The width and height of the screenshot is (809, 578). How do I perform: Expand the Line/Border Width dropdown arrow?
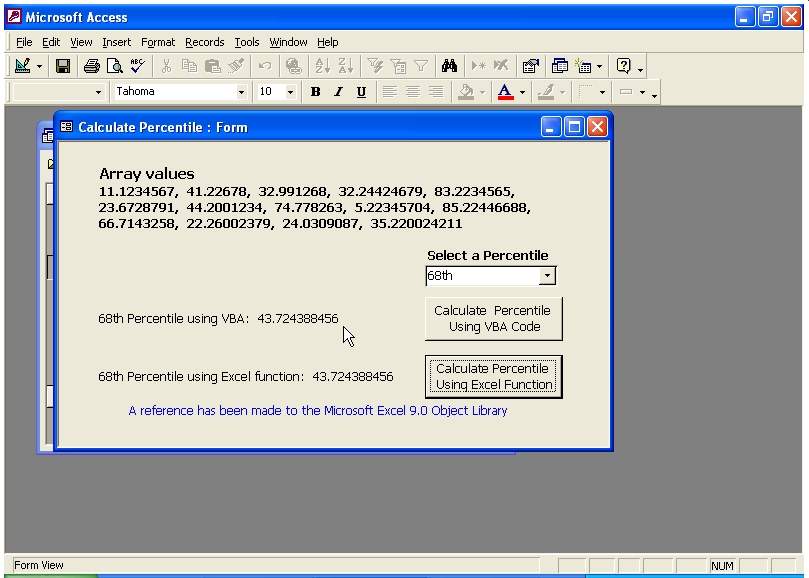pyautogui.click(x=602, y=92)
